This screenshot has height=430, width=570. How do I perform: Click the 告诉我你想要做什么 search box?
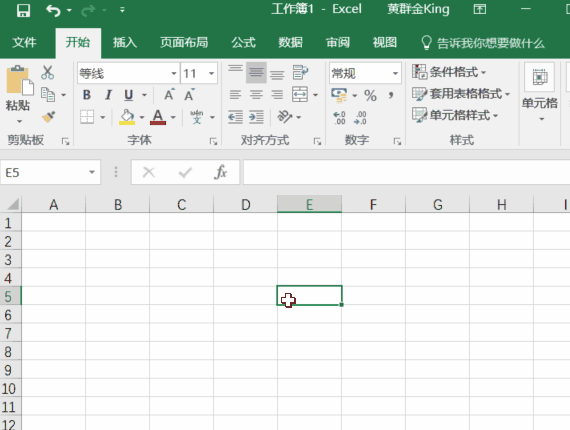point(483,43)
